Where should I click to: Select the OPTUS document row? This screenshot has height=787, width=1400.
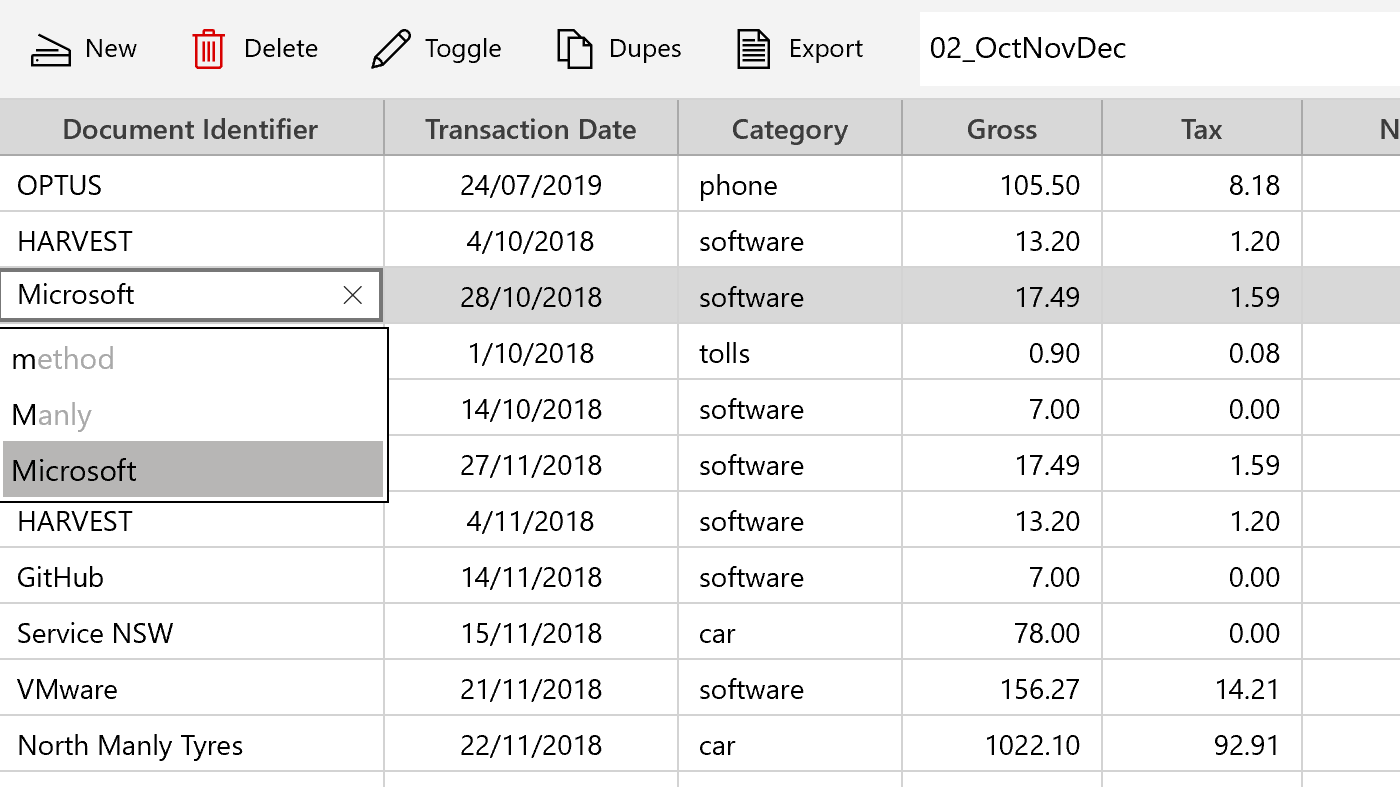[x=60, y=185]
